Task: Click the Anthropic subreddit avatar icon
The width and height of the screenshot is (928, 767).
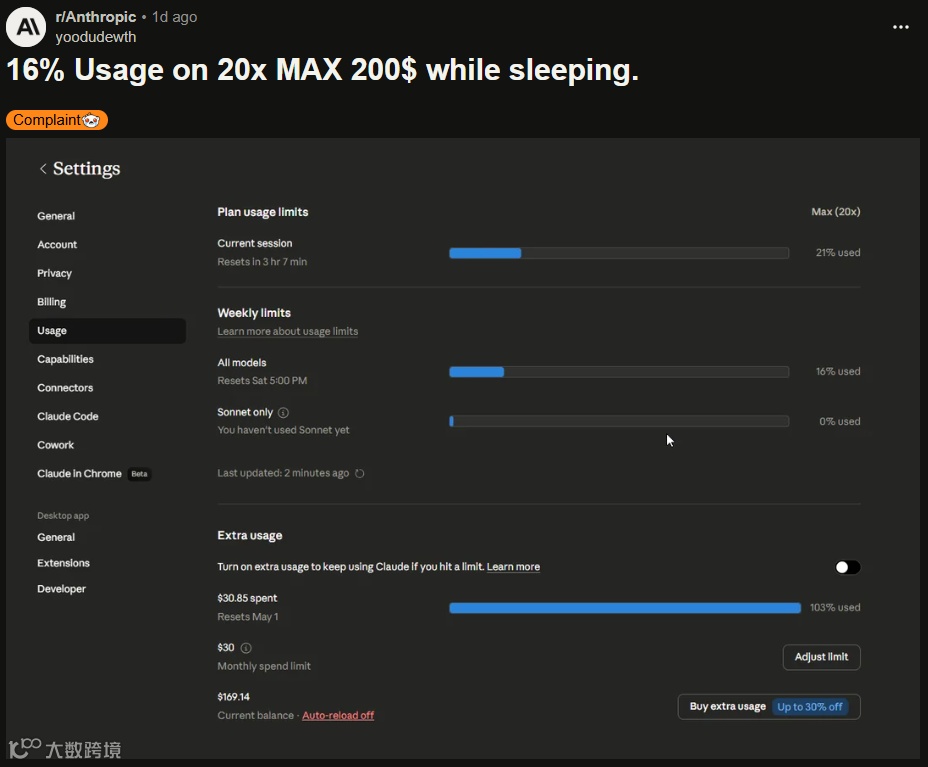Action: tap(26, 26)
